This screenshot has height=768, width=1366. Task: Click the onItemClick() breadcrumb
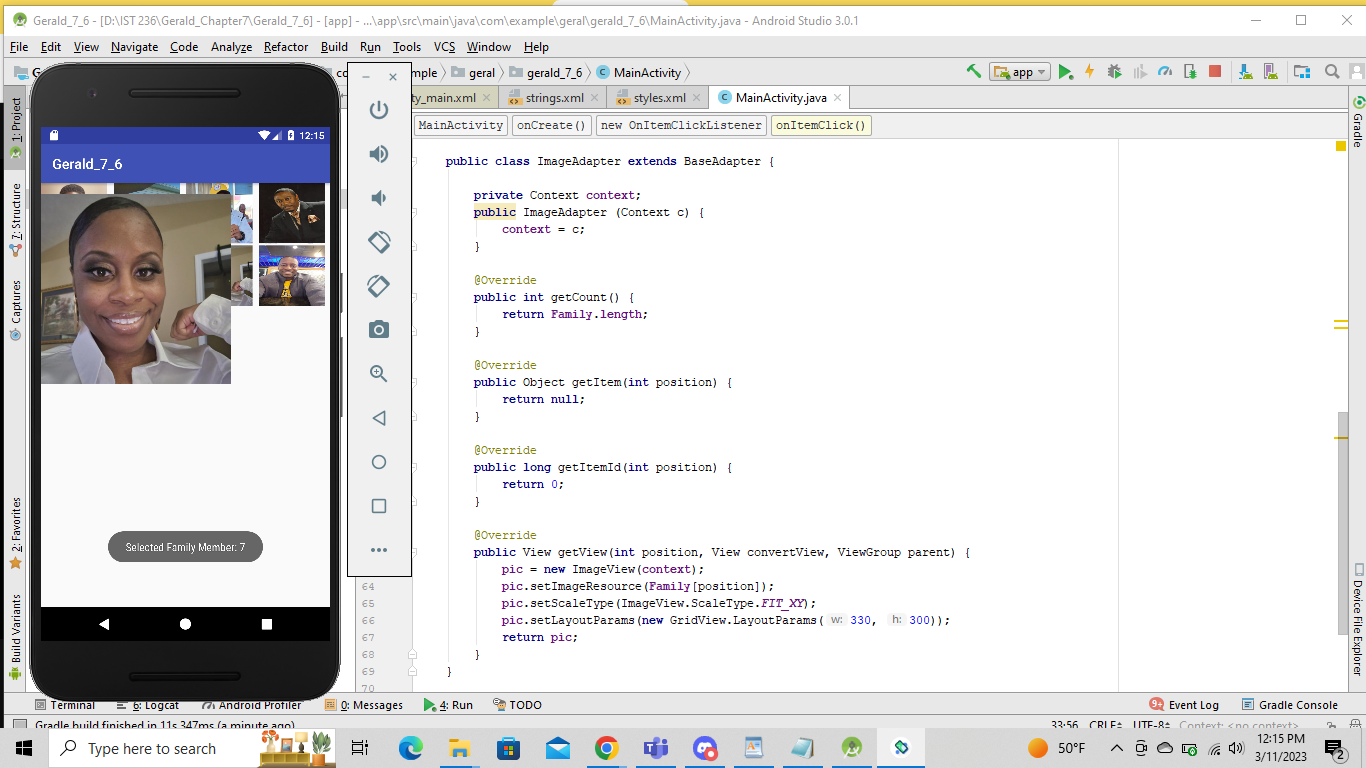click(x=821, y=125)
